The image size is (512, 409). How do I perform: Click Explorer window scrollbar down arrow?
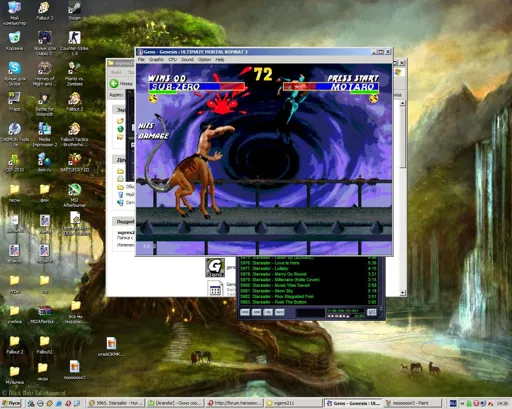[403, 293]
